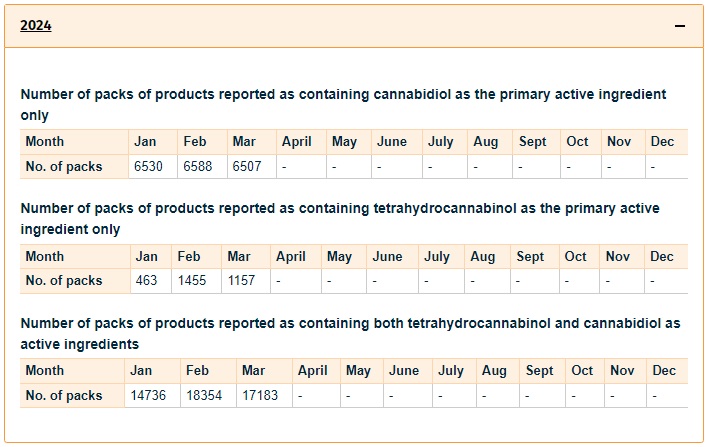This screenshot has width=709, height=447.
Task: Collapse the 2024 section using minus icon
Action: pos(680,26)
